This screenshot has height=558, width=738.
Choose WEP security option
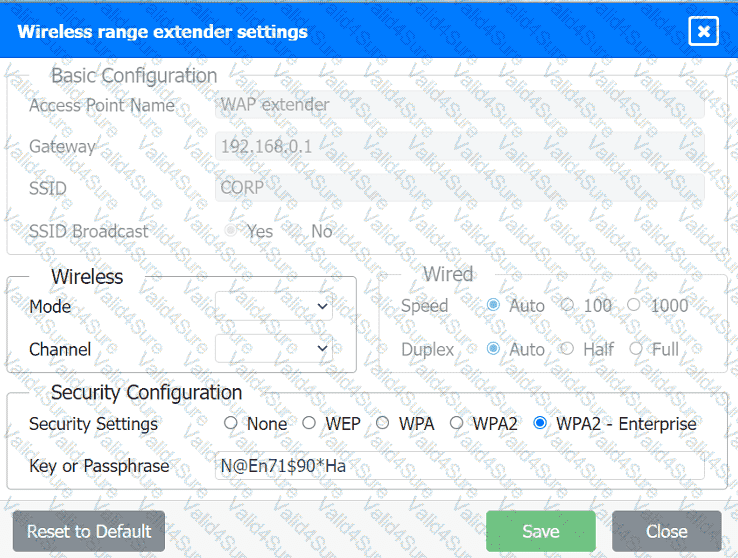click(x=309, y=423)
